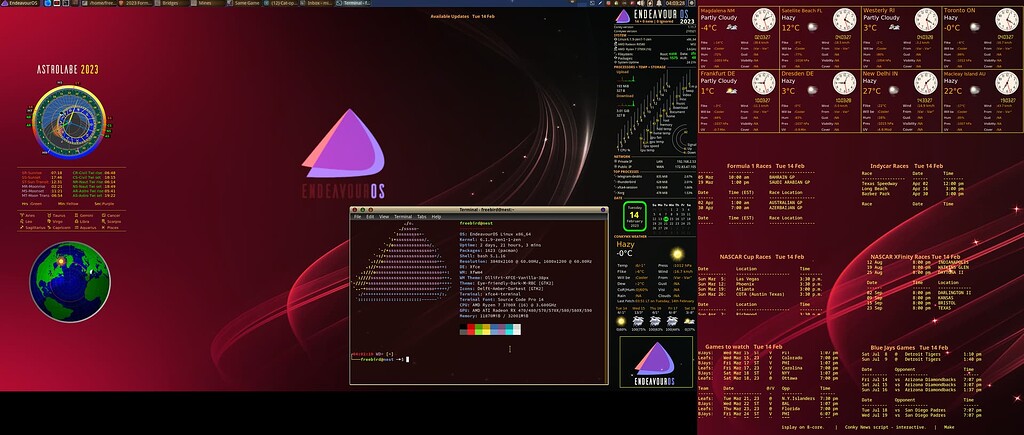The width and height of the screenshot is (1024, 435).
Task: Click the ASTROLABE 2023 heading
Action: pos(68,69)
